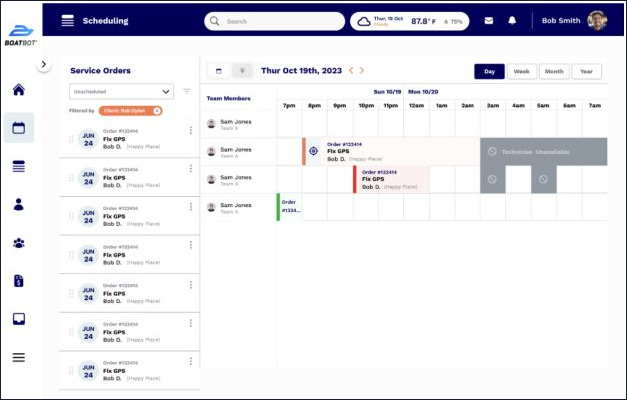Click the Service Orders heading

tap(100, 71)
